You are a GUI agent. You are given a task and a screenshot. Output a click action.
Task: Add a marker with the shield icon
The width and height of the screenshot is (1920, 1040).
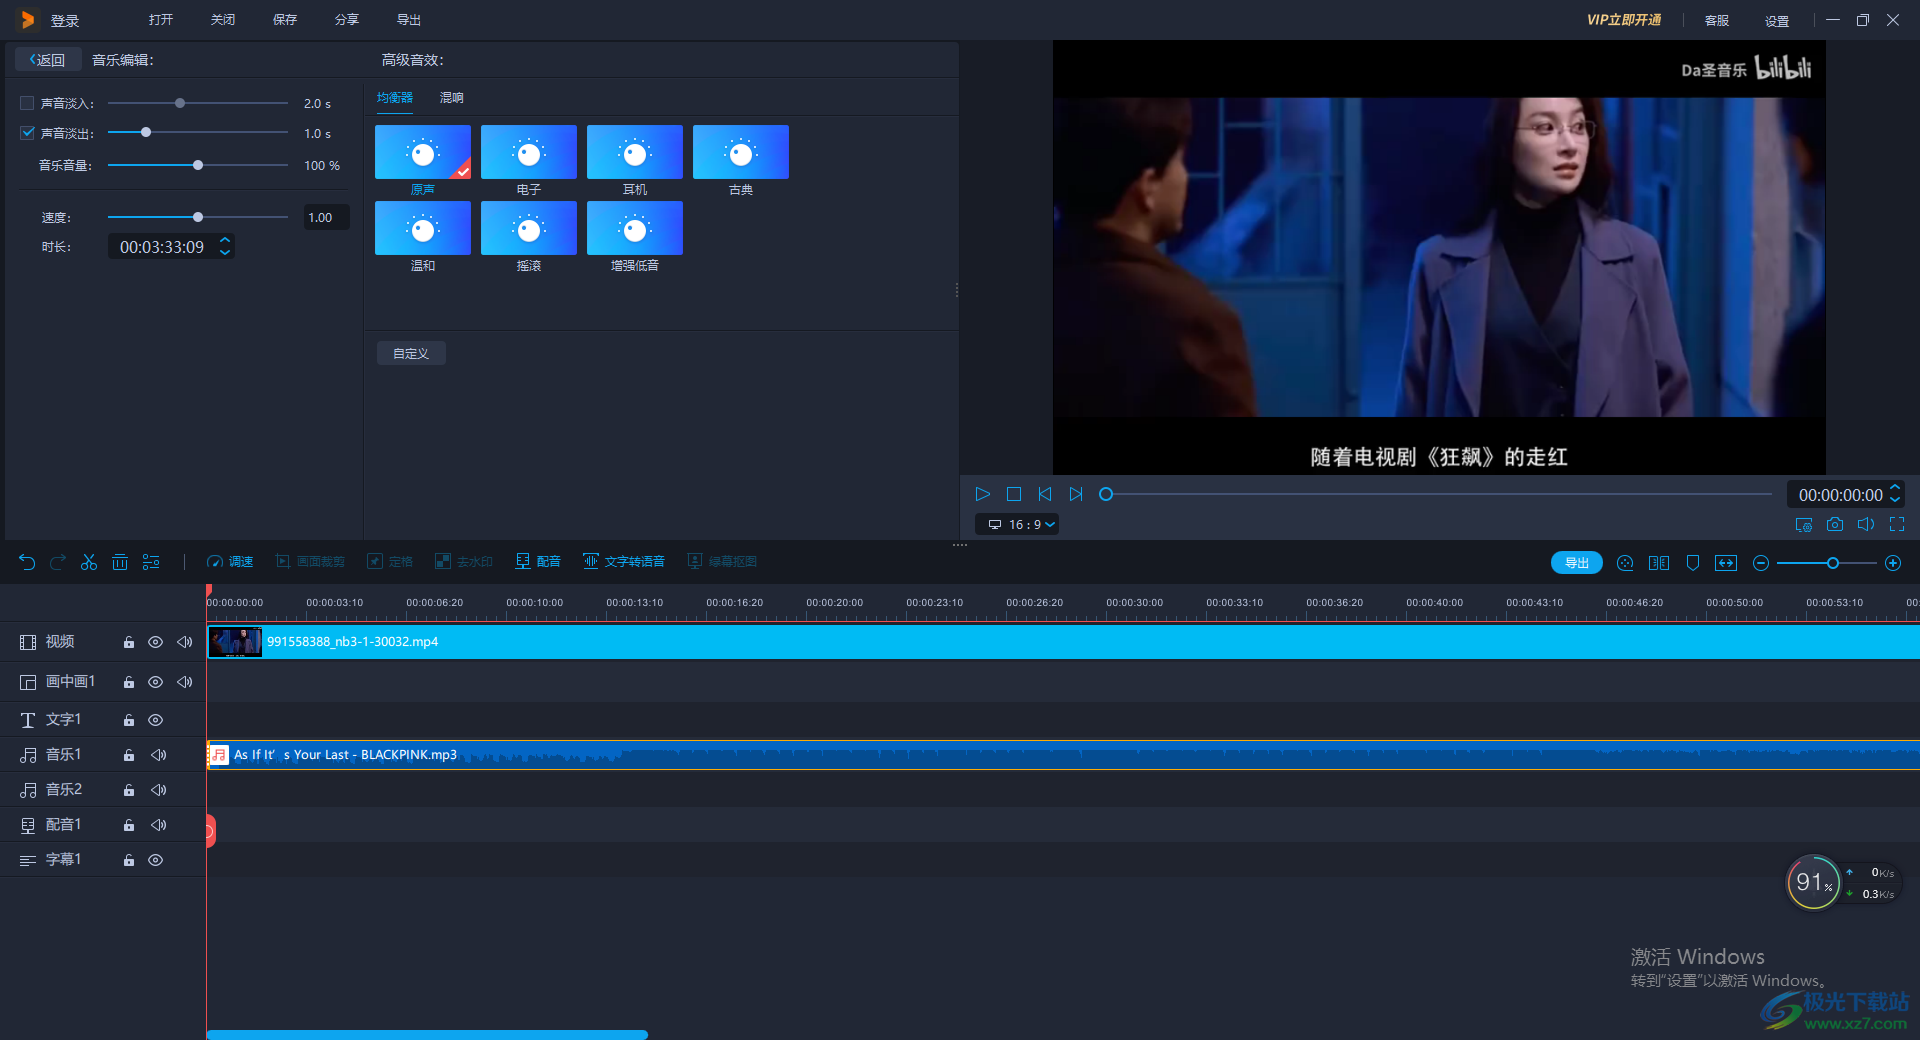pos(1693,563)
